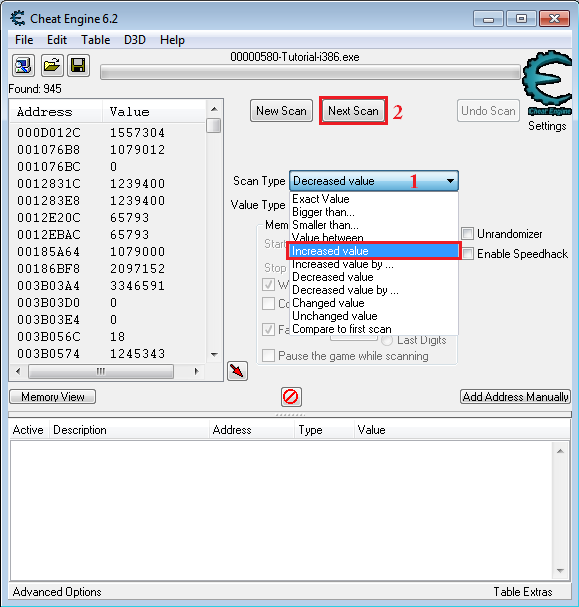Viewport: 579px width, 607px height.
Task: Enable the Unrandomizer checkbox
Action: (468, 234)
